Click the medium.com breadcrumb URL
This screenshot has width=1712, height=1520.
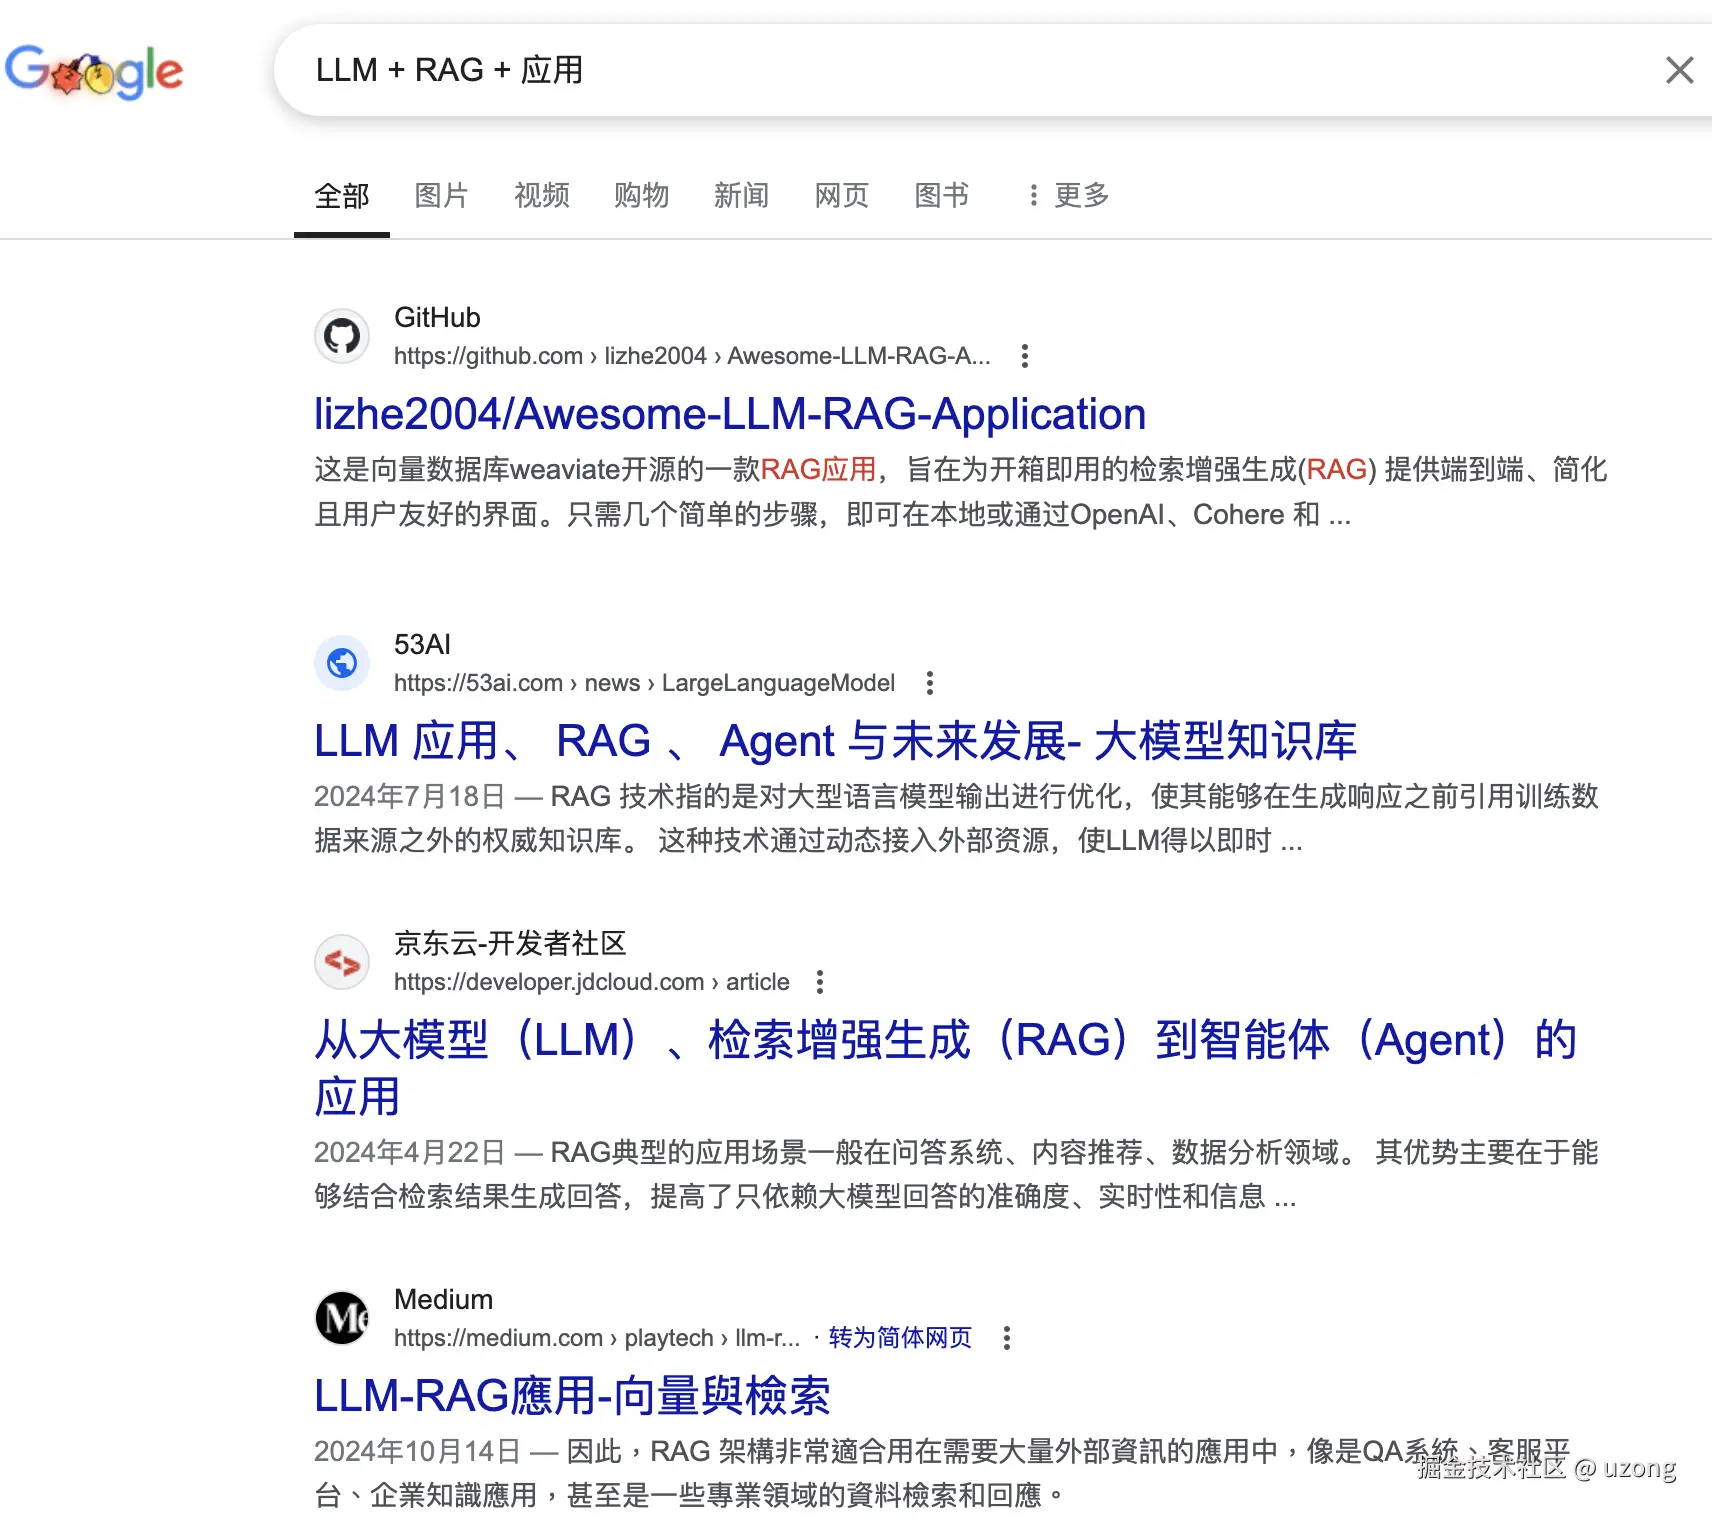pyautogui.click(x=597, y=1338)
